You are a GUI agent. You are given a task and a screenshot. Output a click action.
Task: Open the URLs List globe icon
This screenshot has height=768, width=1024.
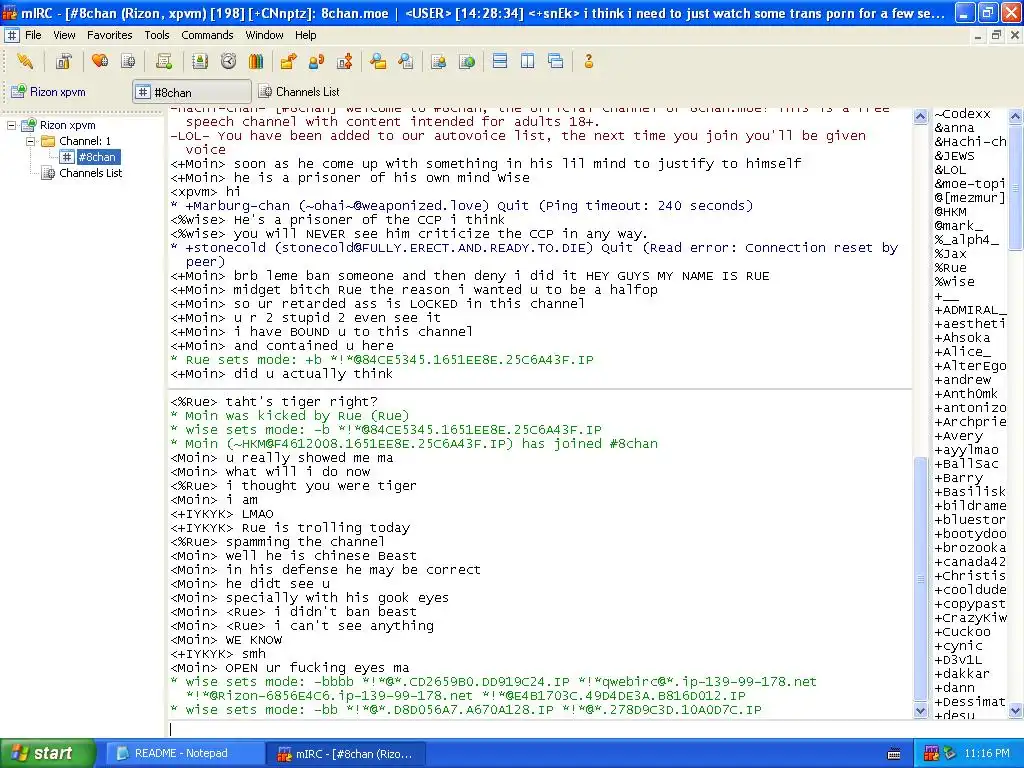(x=467, y=61)
